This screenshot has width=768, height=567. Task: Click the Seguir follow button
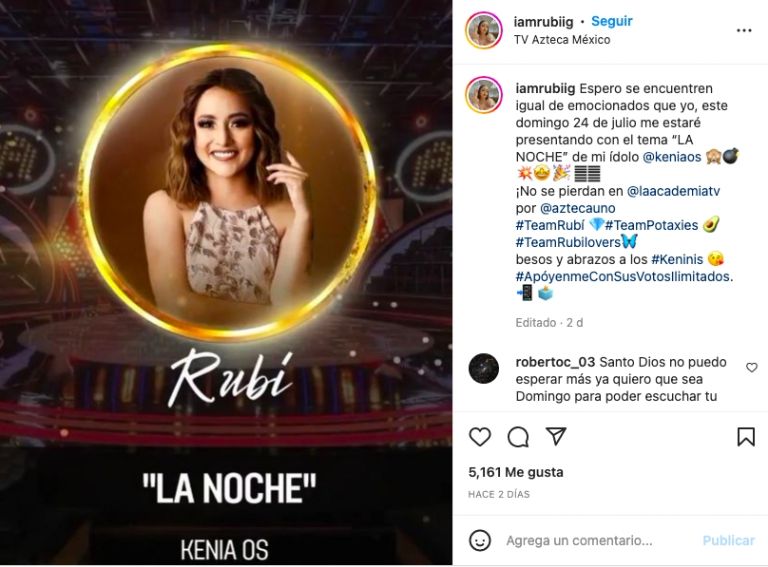pos(611,21)
